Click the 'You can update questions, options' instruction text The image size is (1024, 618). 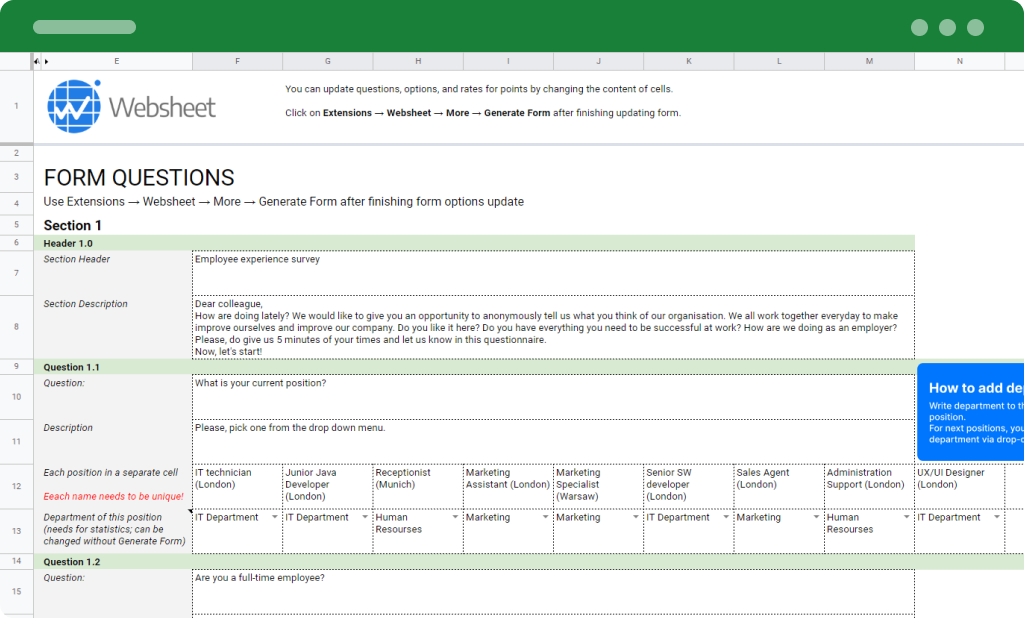479,89
